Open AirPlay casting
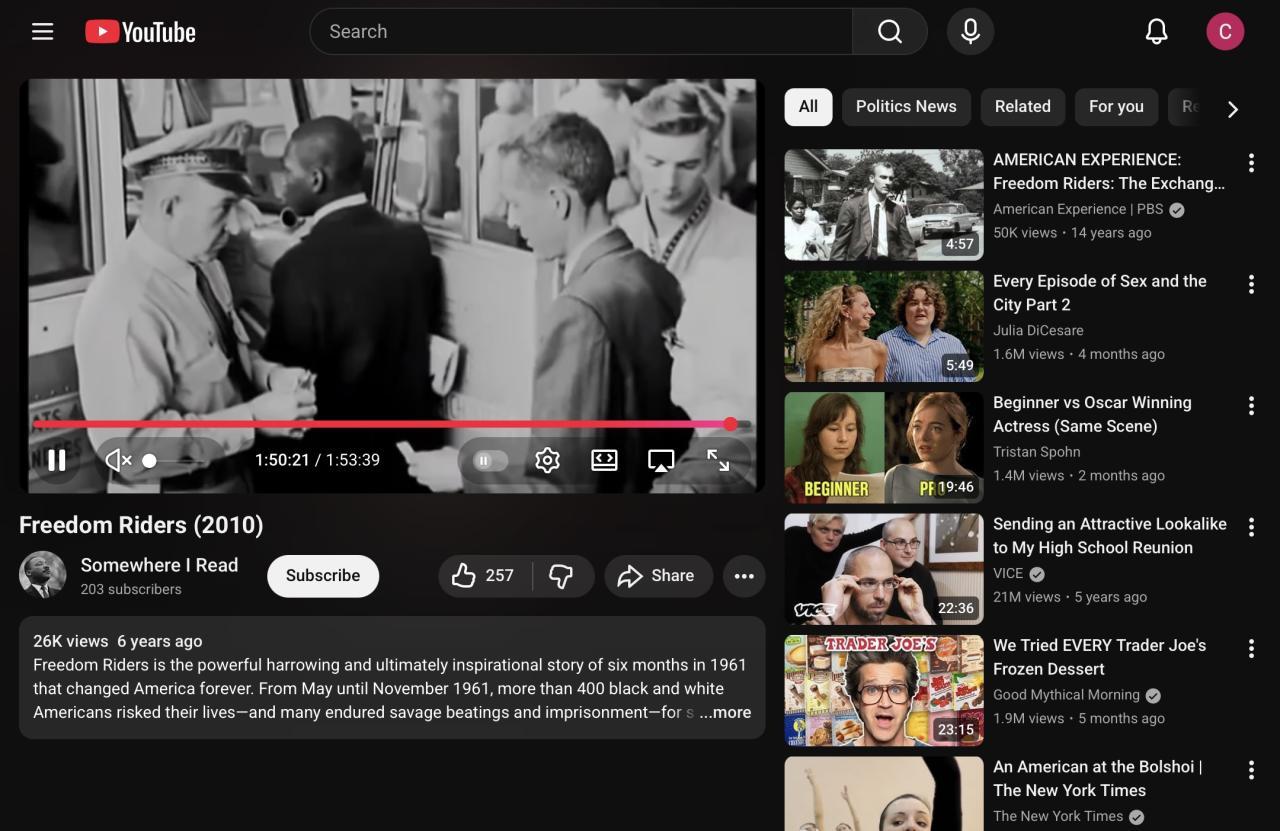 (x=661, y=460)
